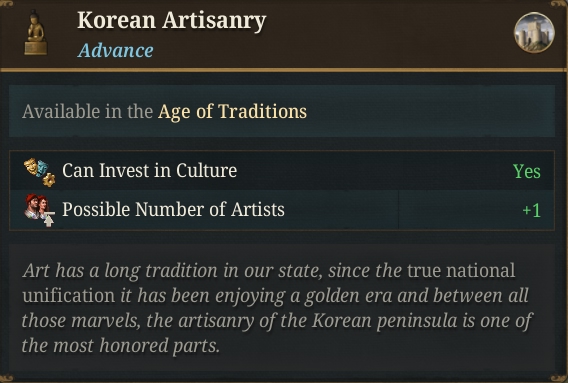This screenshot has width=568, height=383.
Task: Click the artists faces icon
Action: [39, 210]
